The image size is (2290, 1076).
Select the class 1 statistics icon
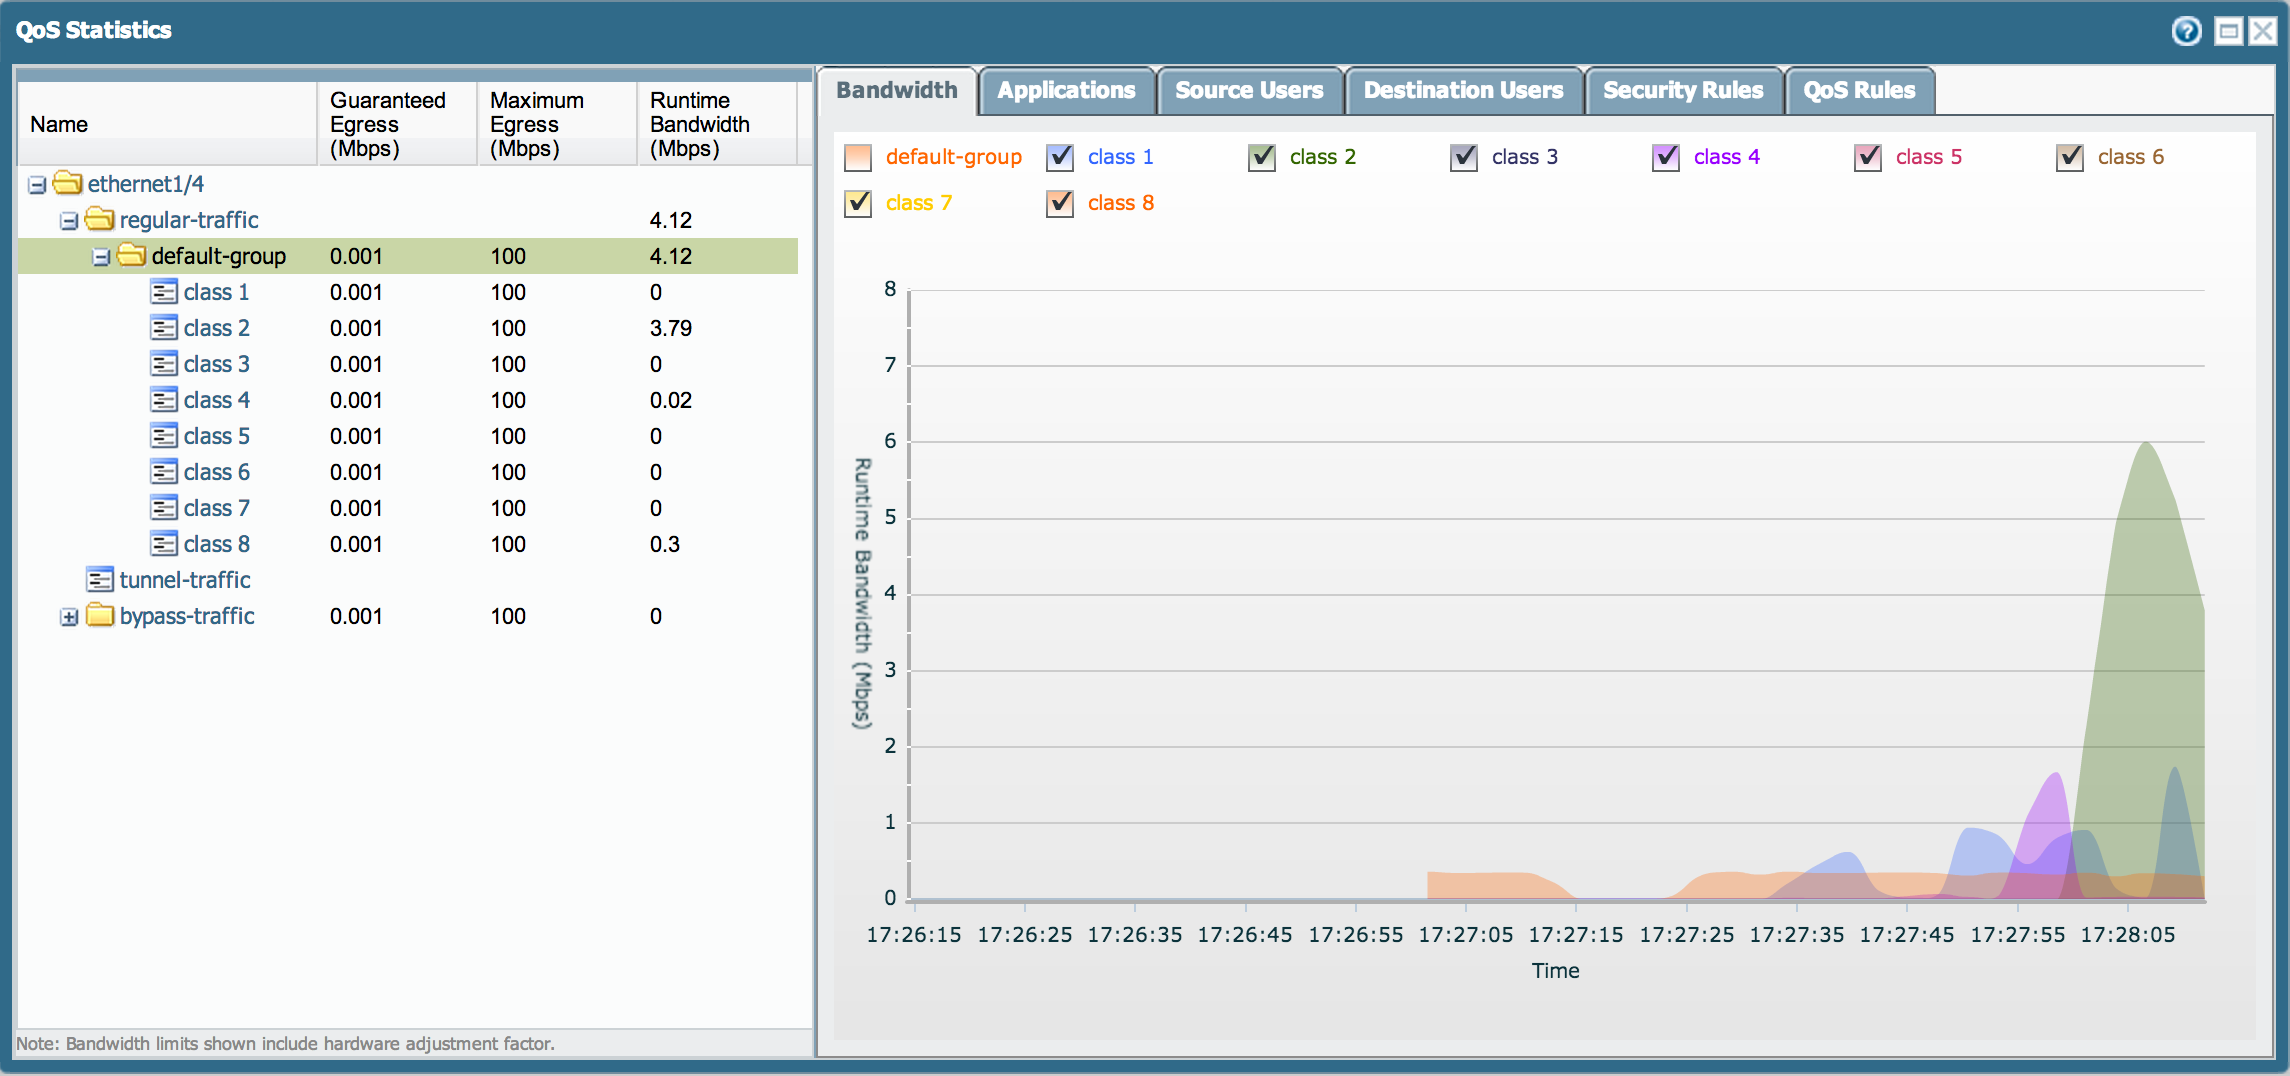[x=165, y=291]
